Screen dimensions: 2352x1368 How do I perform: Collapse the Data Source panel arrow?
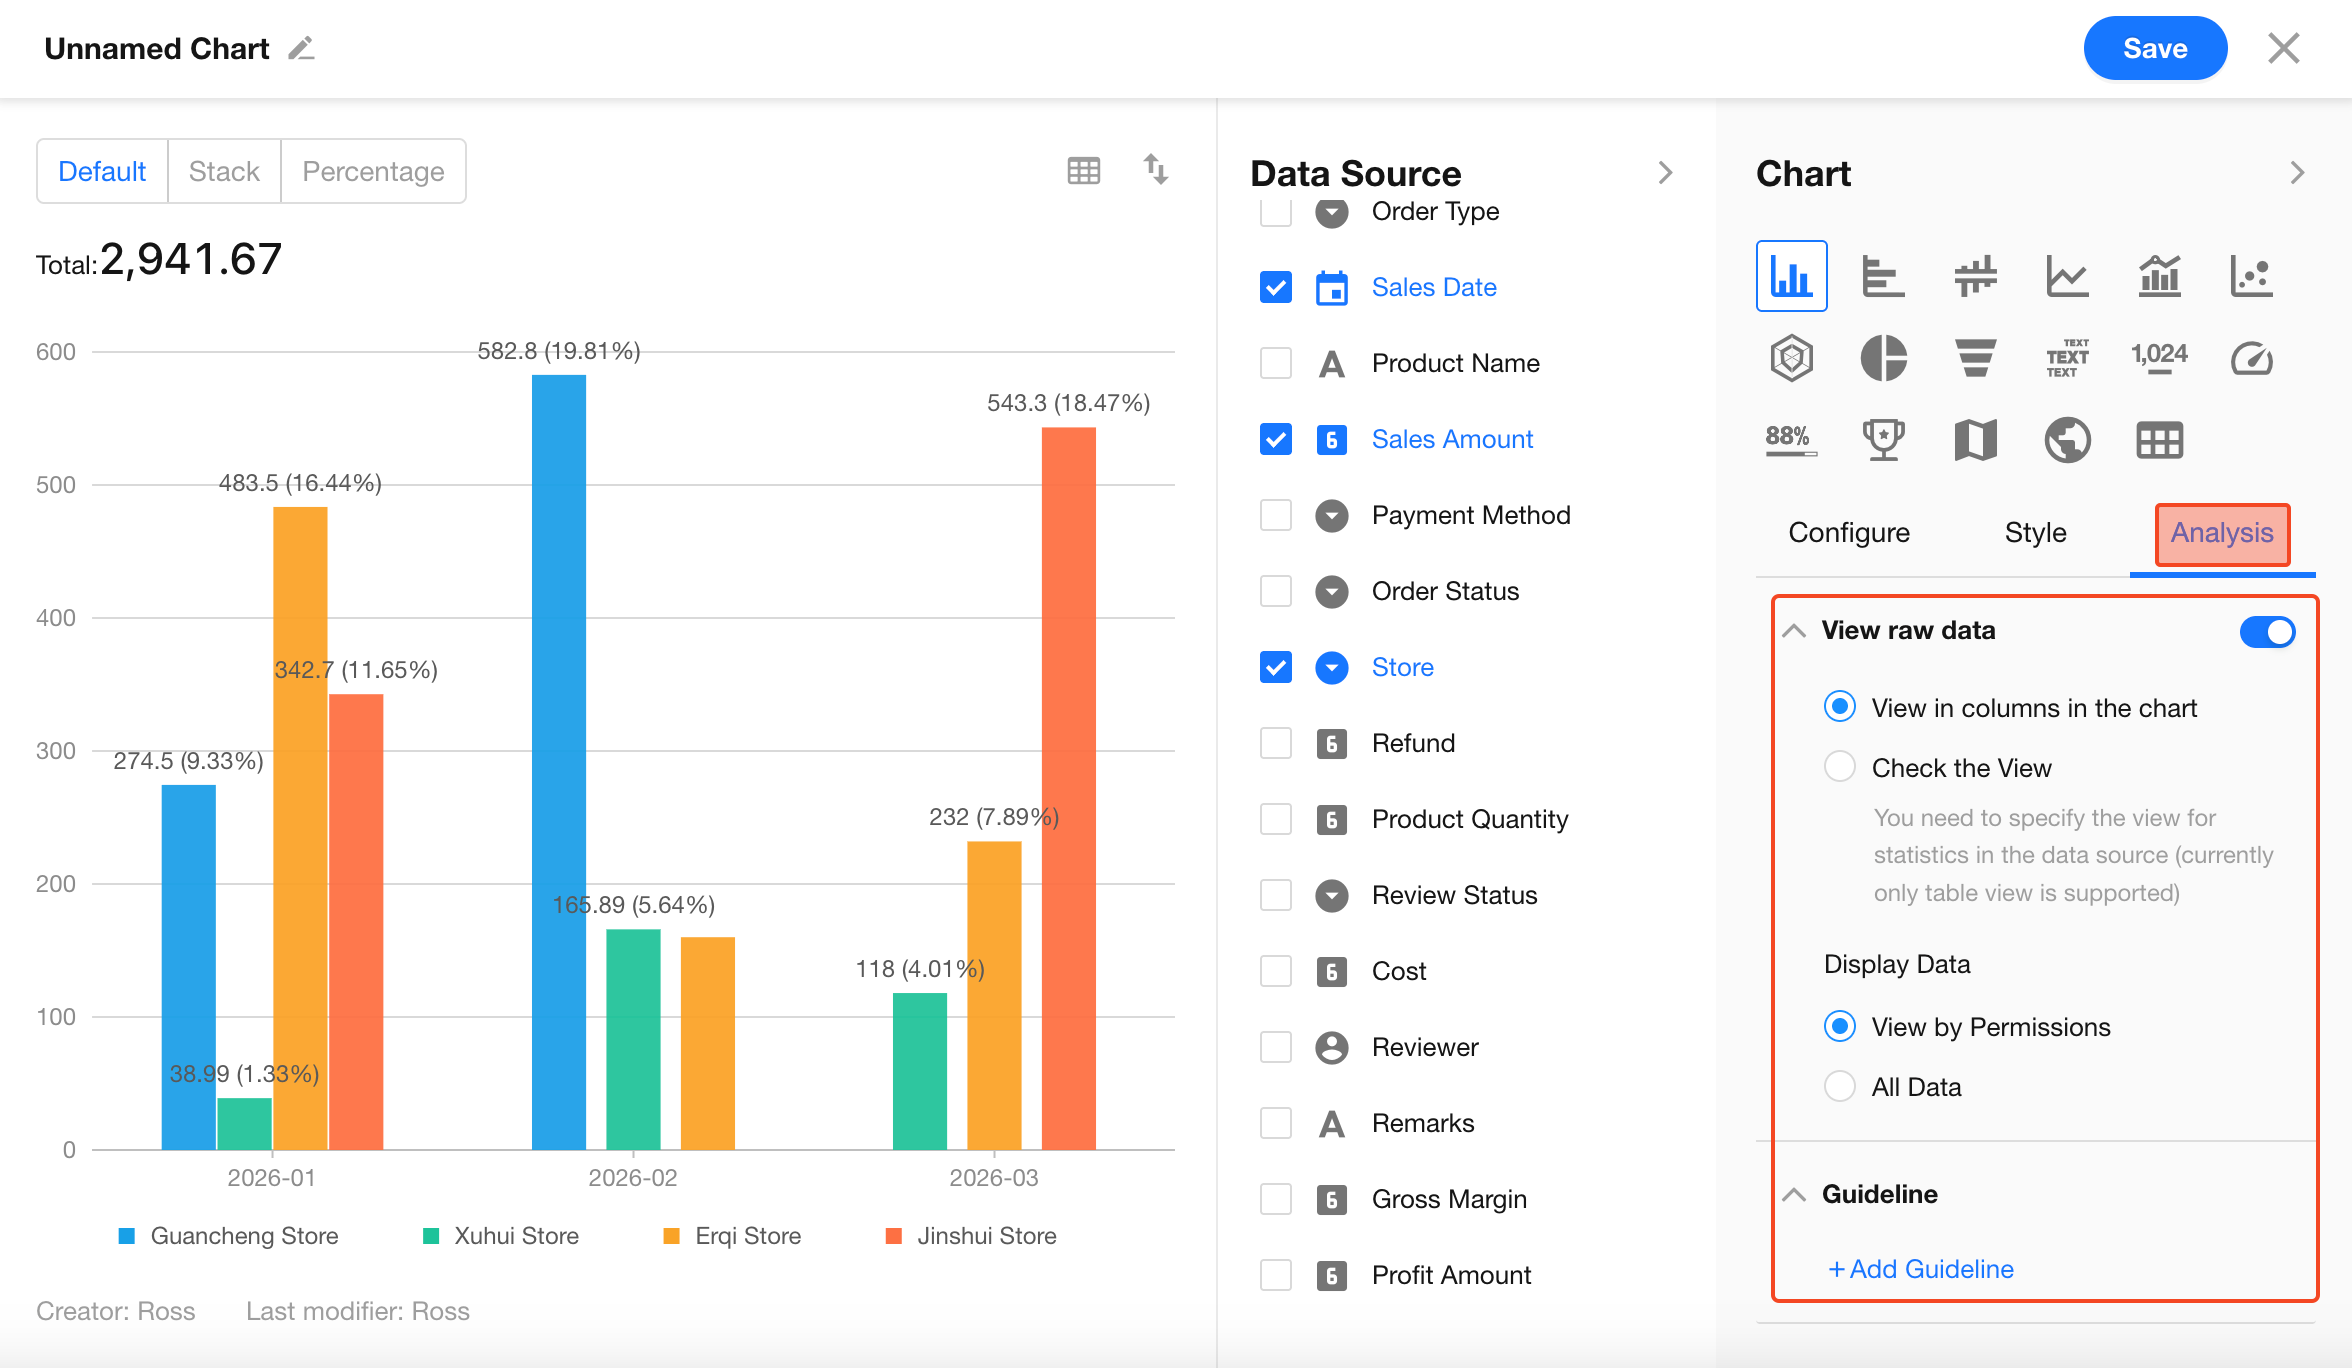tap(1665, 173)
